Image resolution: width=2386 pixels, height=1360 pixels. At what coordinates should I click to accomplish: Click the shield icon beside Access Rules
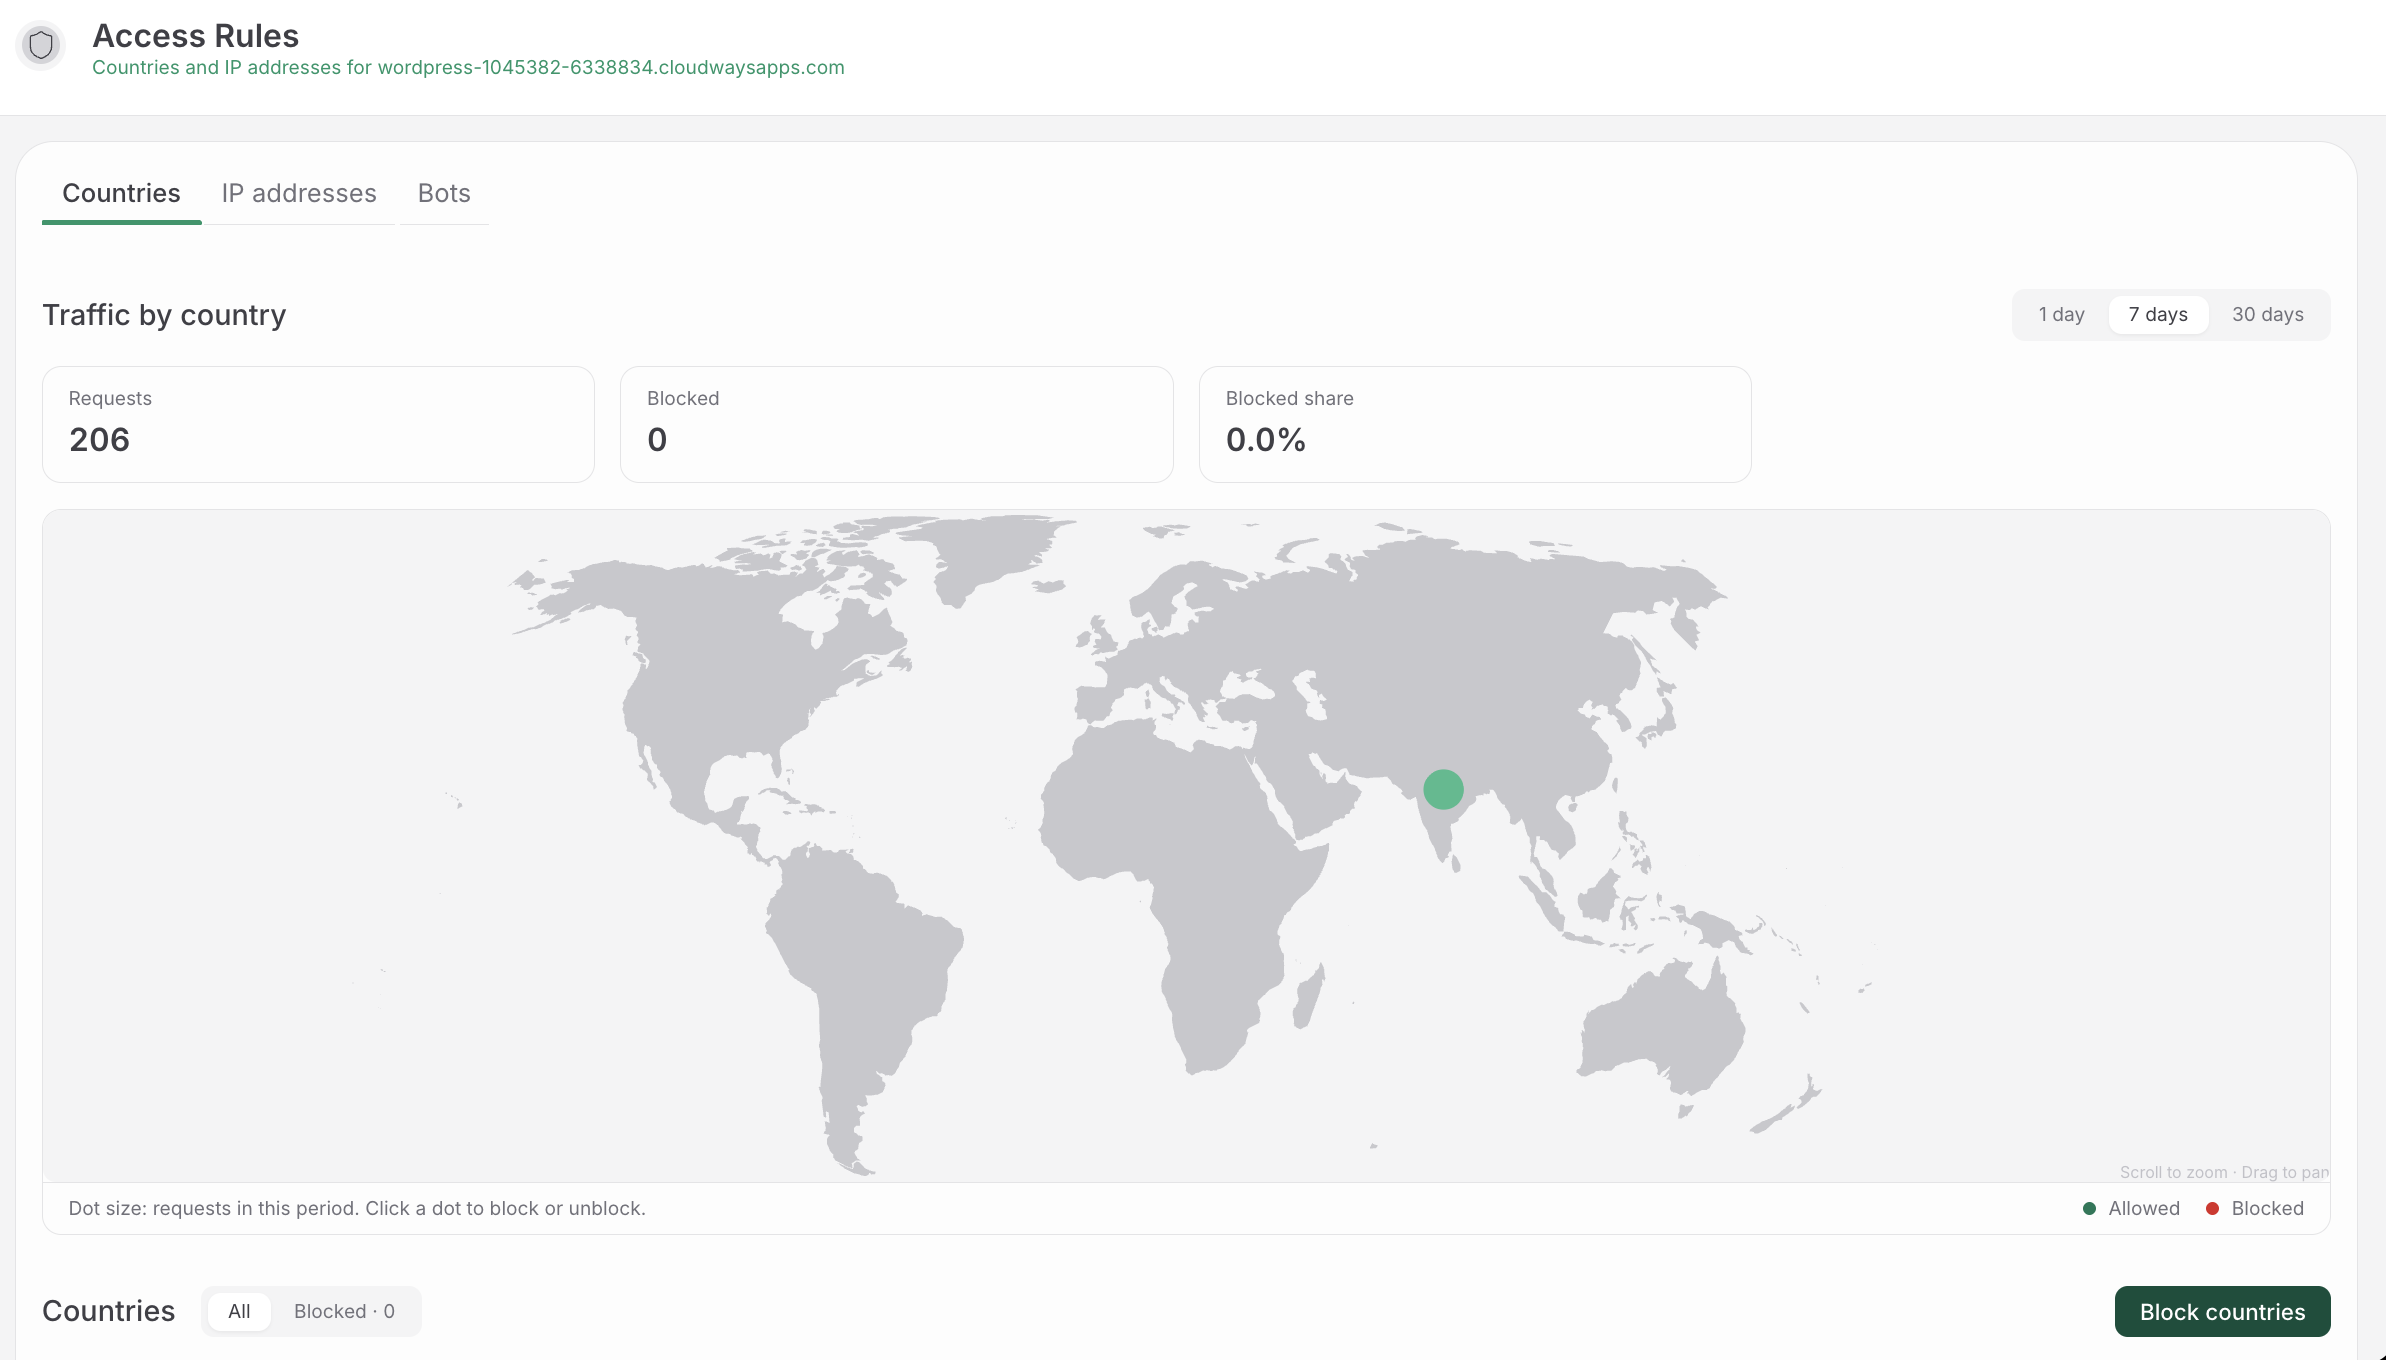point(41,45)
